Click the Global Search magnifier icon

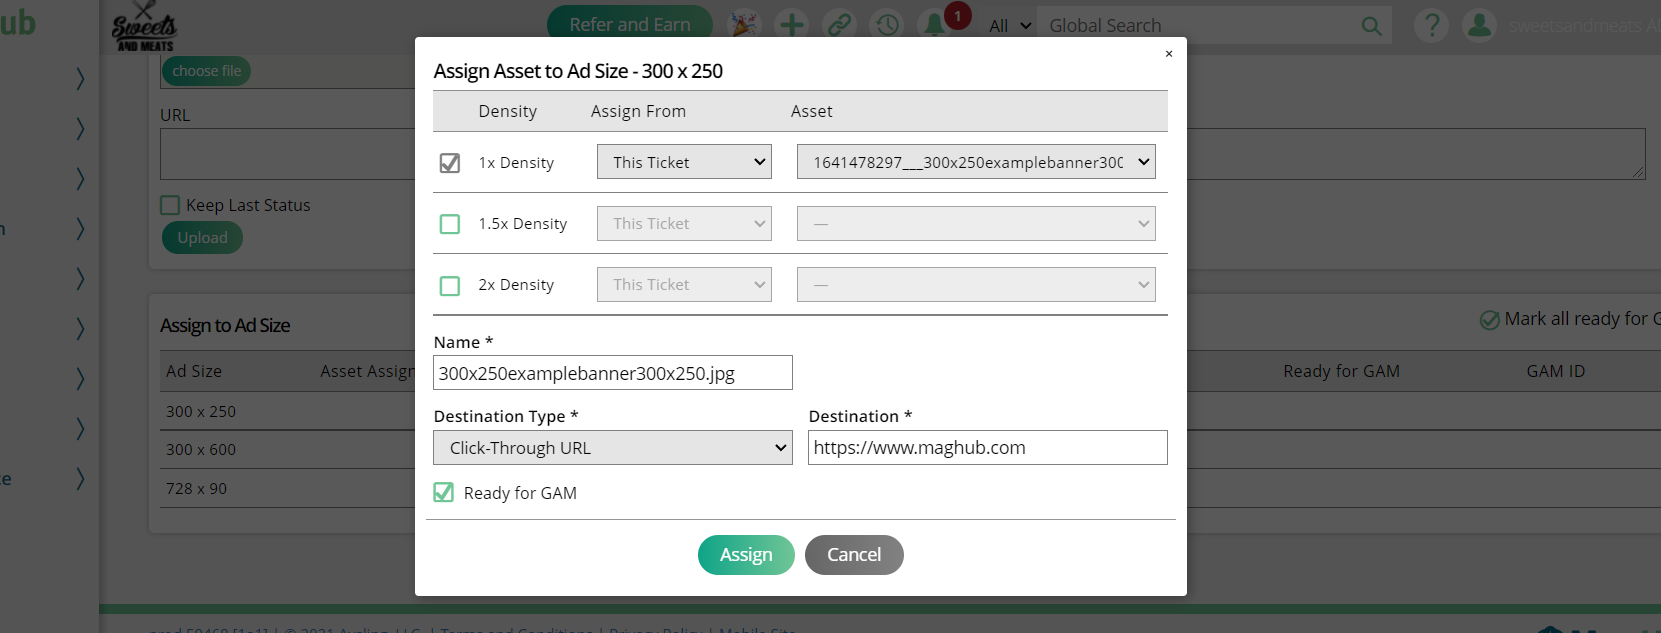1371,26
